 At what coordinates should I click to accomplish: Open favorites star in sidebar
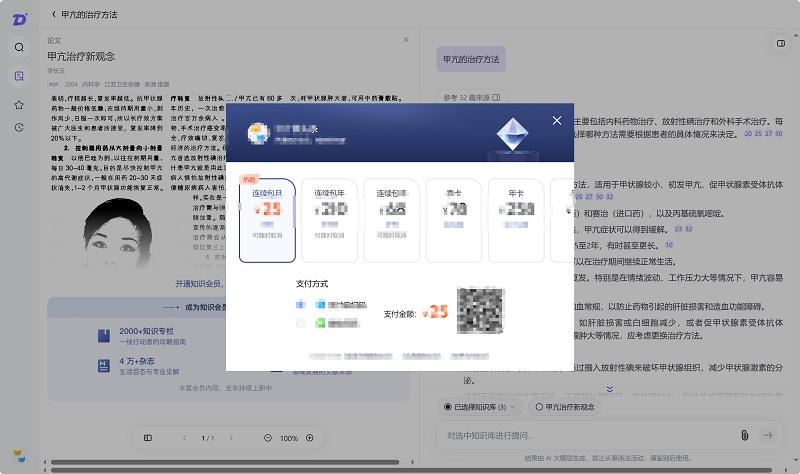coord(19,105)
